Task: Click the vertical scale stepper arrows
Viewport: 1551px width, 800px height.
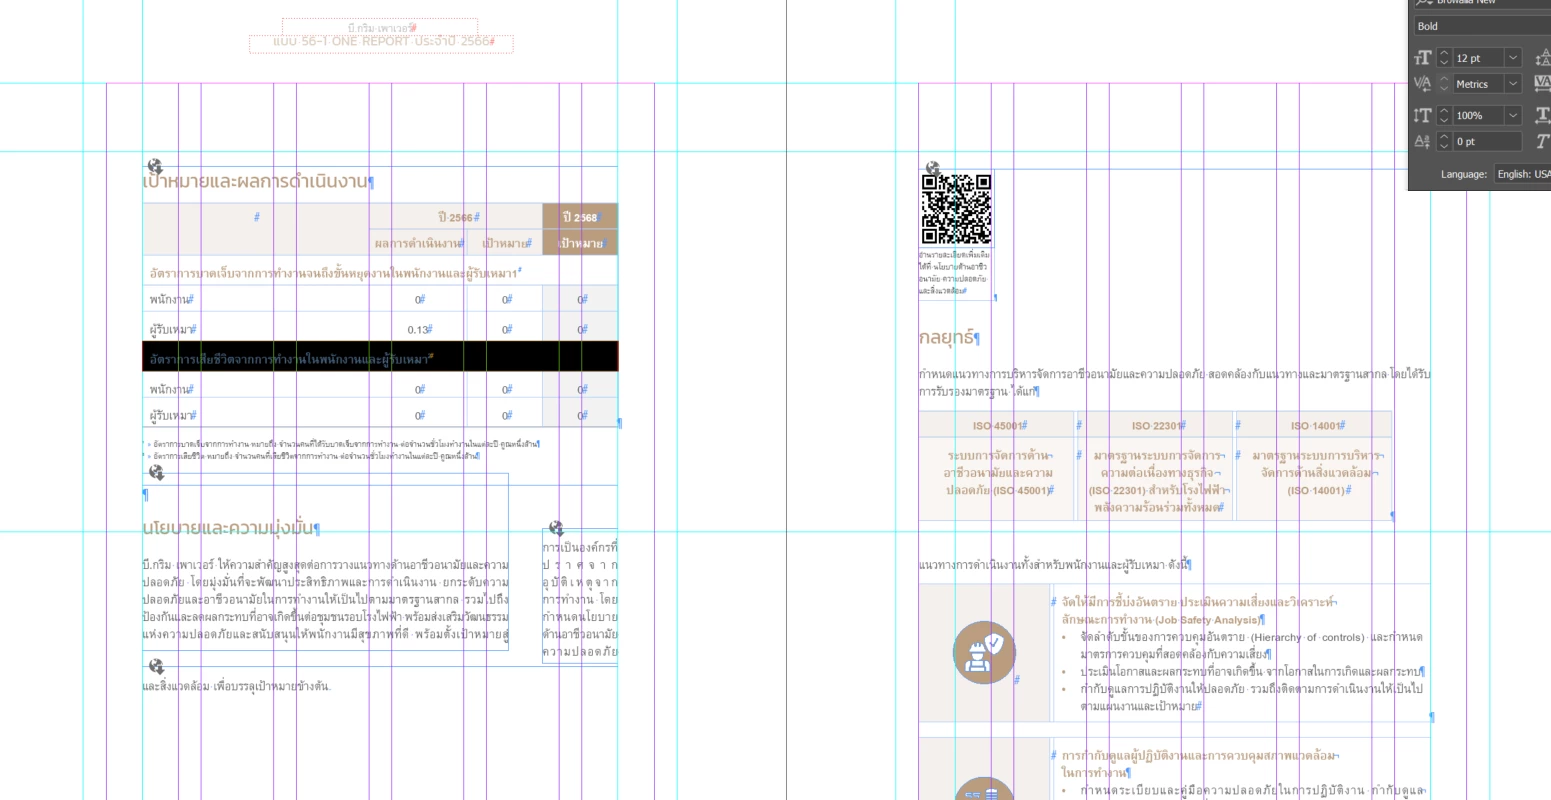Action: [x=1443, y=115]
